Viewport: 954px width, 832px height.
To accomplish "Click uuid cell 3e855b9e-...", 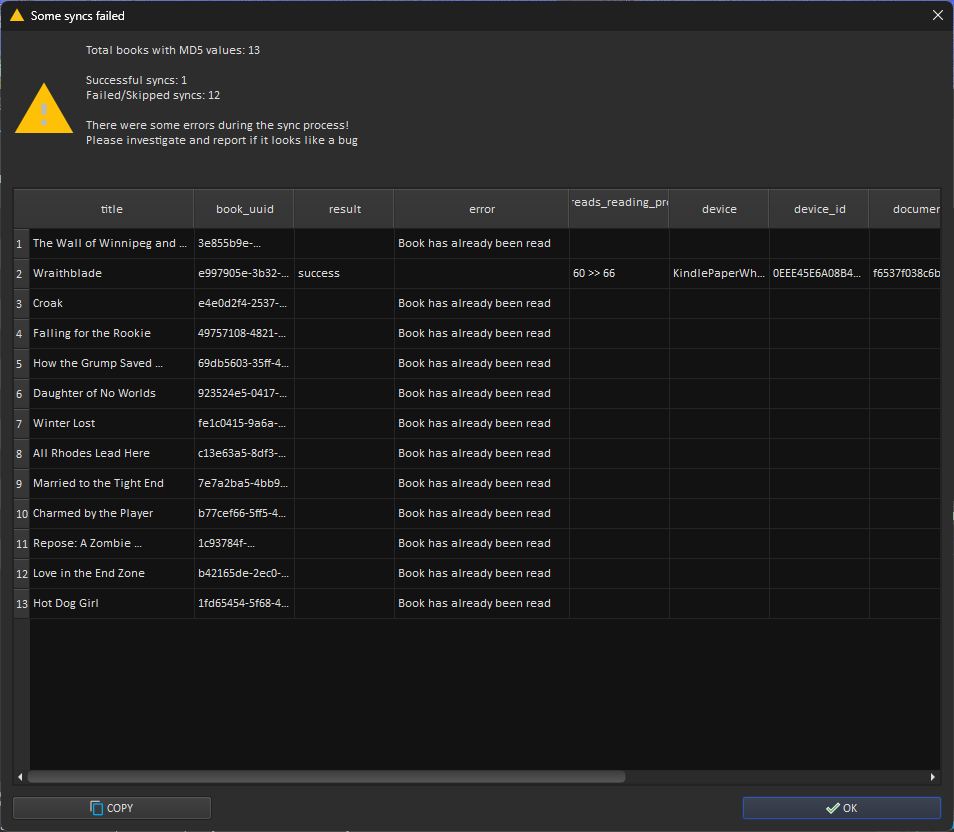I will tap(245, 243).
